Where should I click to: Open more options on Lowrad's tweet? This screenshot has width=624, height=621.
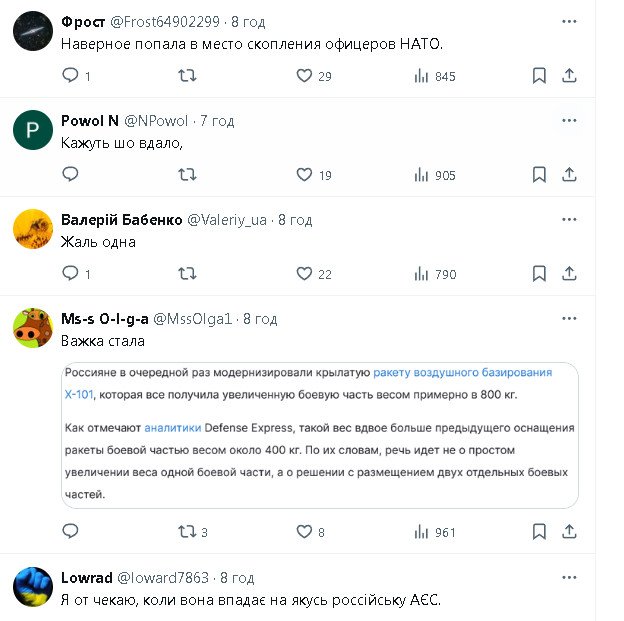pos(569,578)
